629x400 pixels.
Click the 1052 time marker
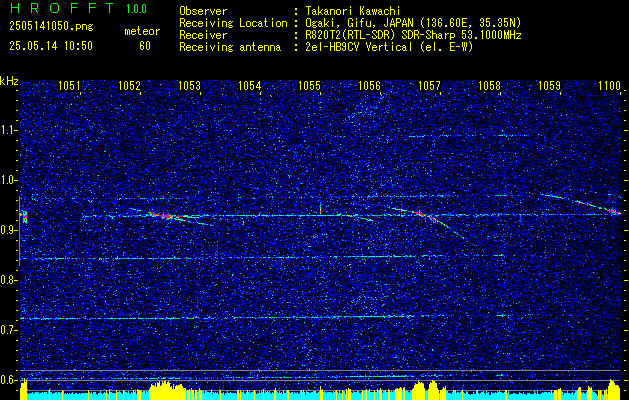[129, 85]
